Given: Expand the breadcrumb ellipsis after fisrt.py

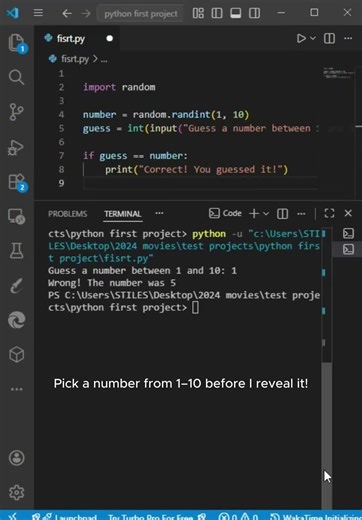Looking at the screenshot, I should pos(104,59).
